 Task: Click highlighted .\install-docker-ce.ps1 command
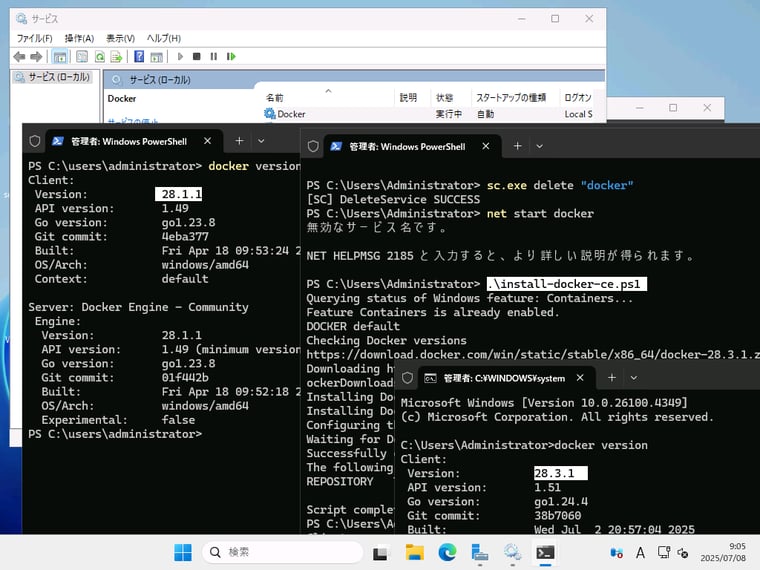[567, 284]
